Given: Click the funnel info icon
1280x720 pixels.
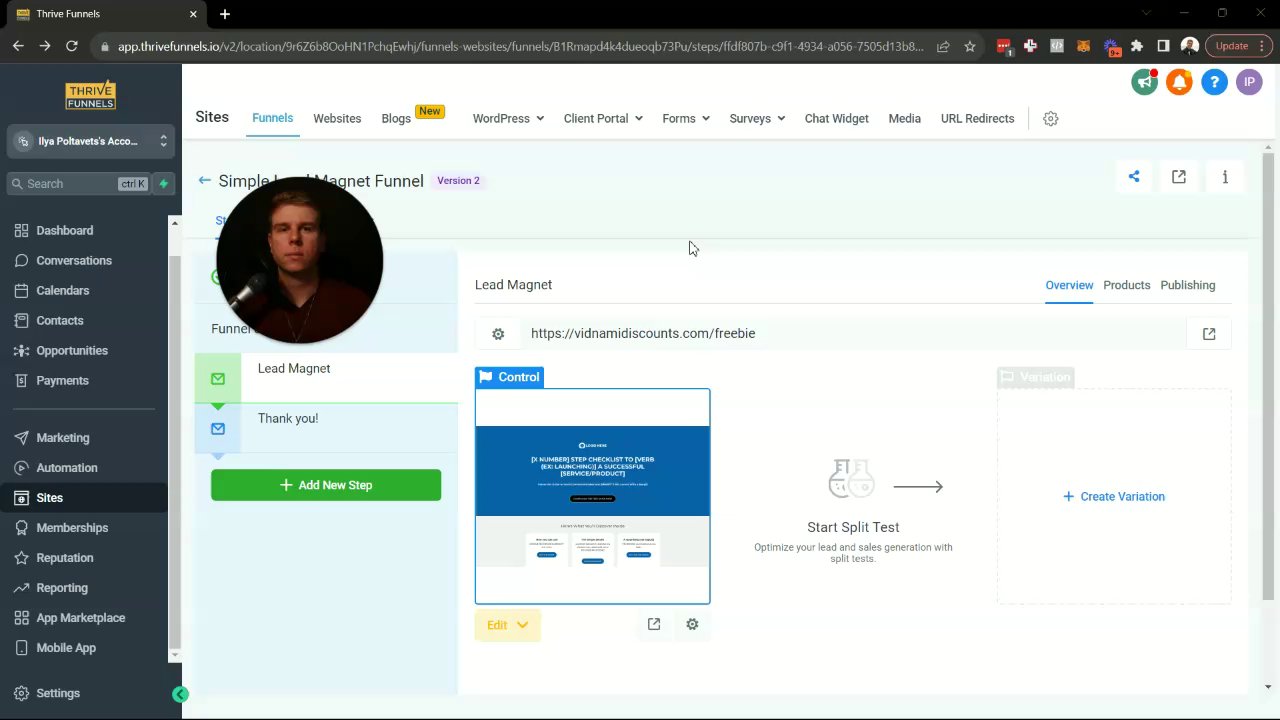Looking at the screenshot, I should [x=1225, y=177].
